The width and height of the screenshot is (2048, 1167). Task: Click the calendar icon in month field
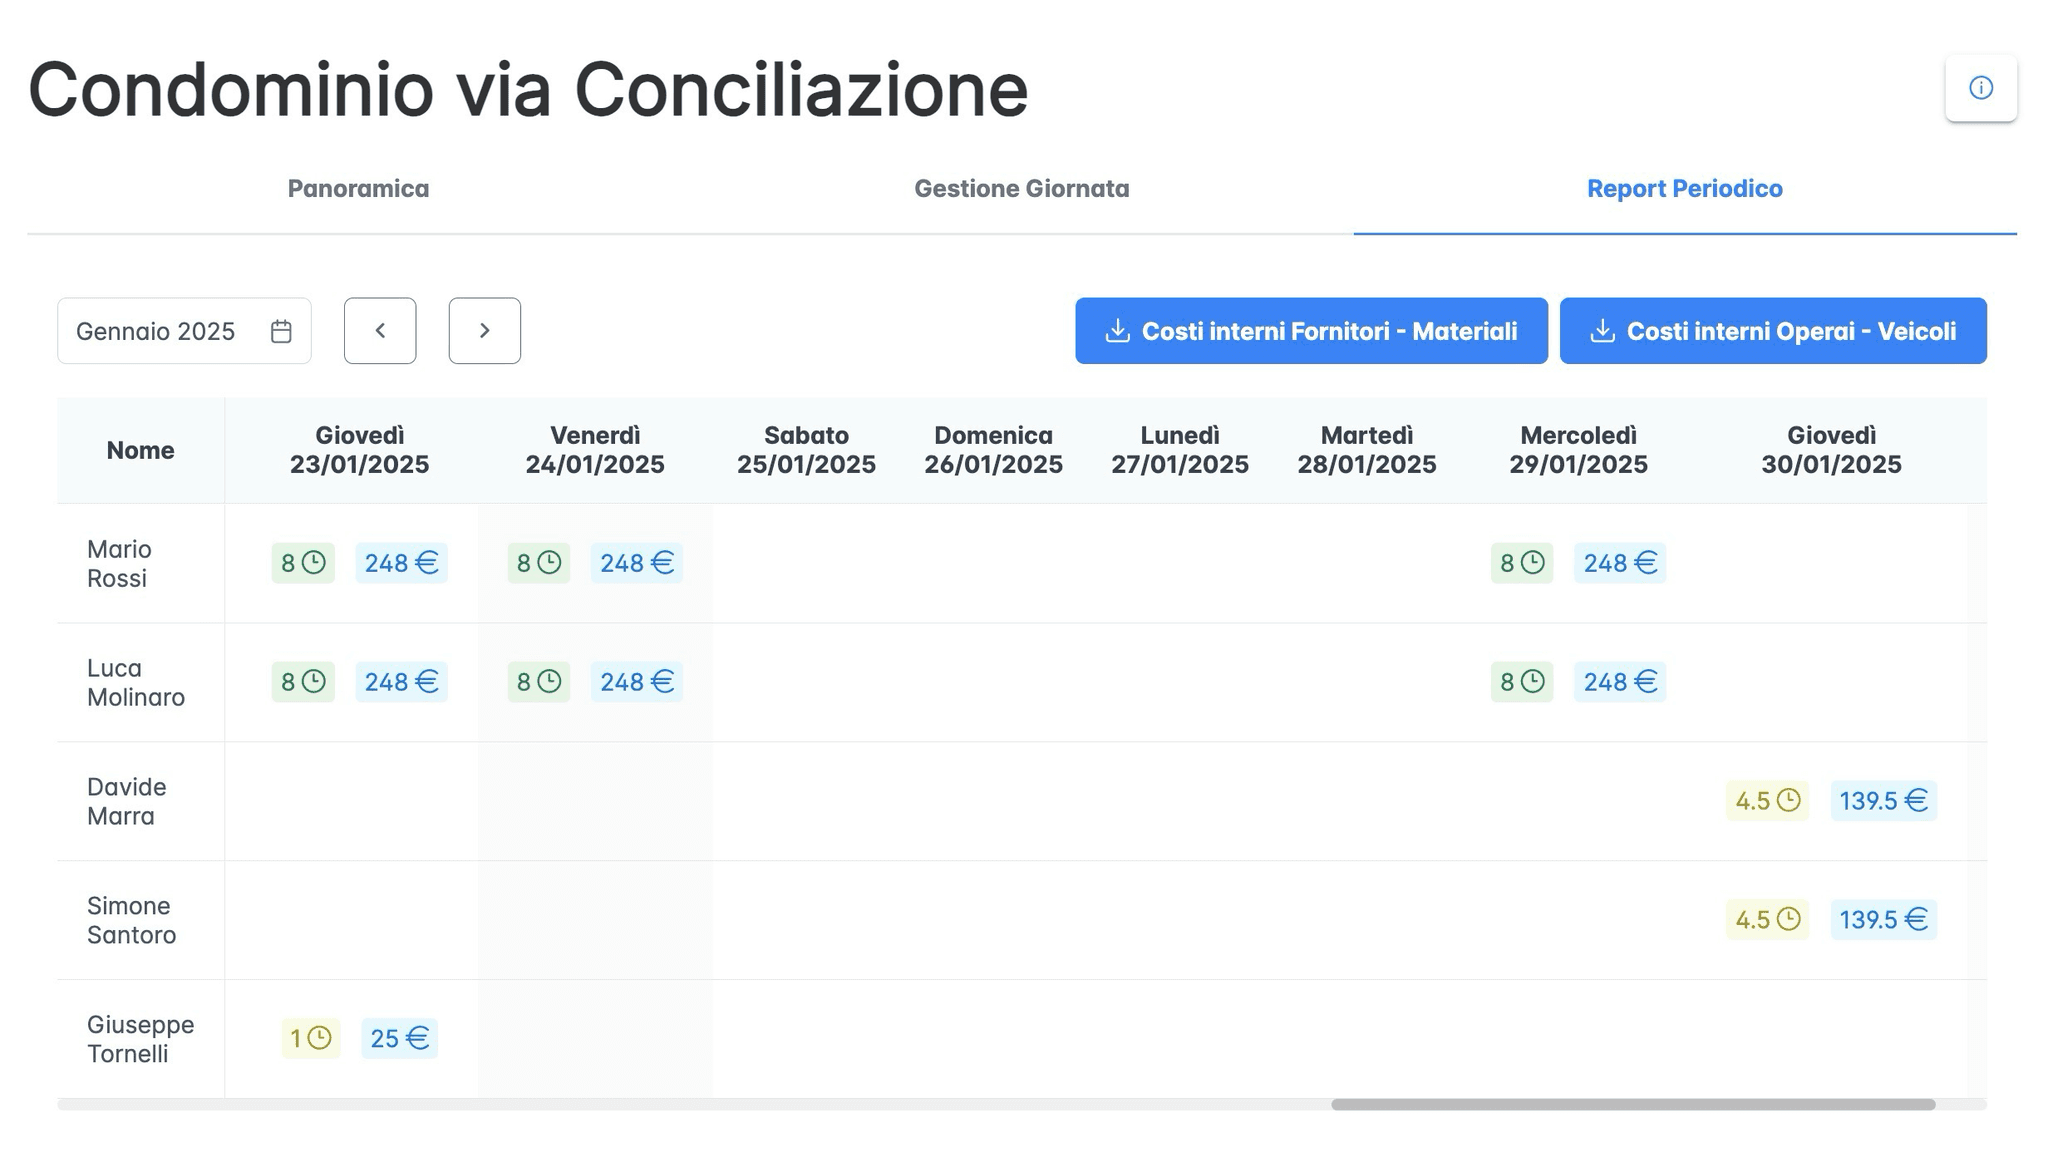click(x=281, y=331)
